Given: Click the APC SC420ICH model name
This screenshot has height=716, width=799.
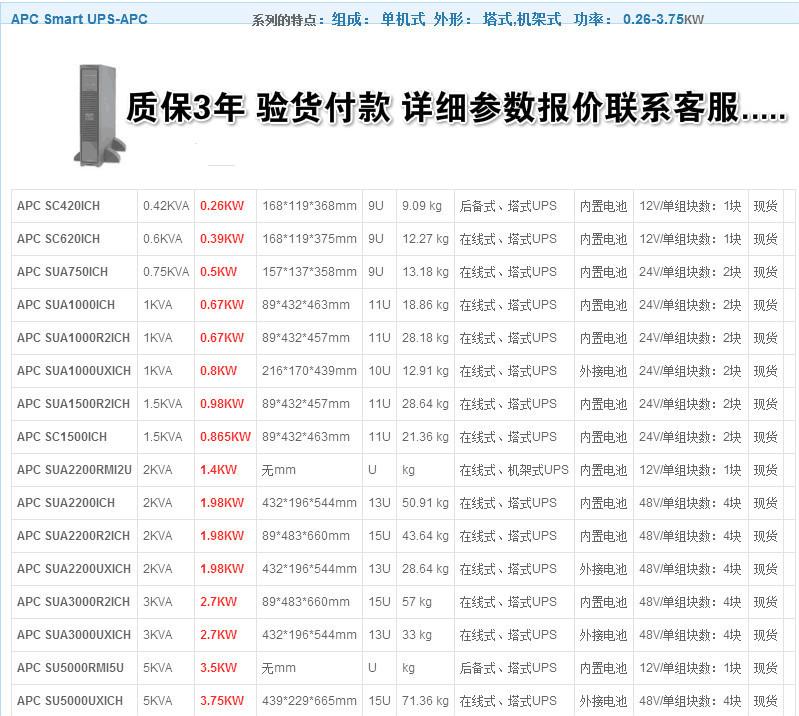Looking at the screenshot, I should point(58,206).
